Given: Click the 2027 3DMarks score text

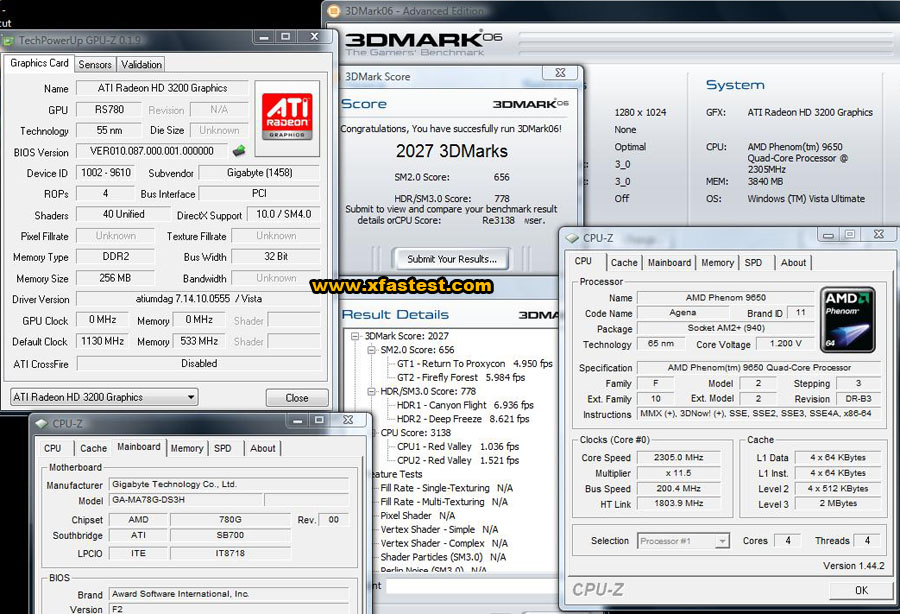Looking at the screenshot, I should [x=452, y=151].
